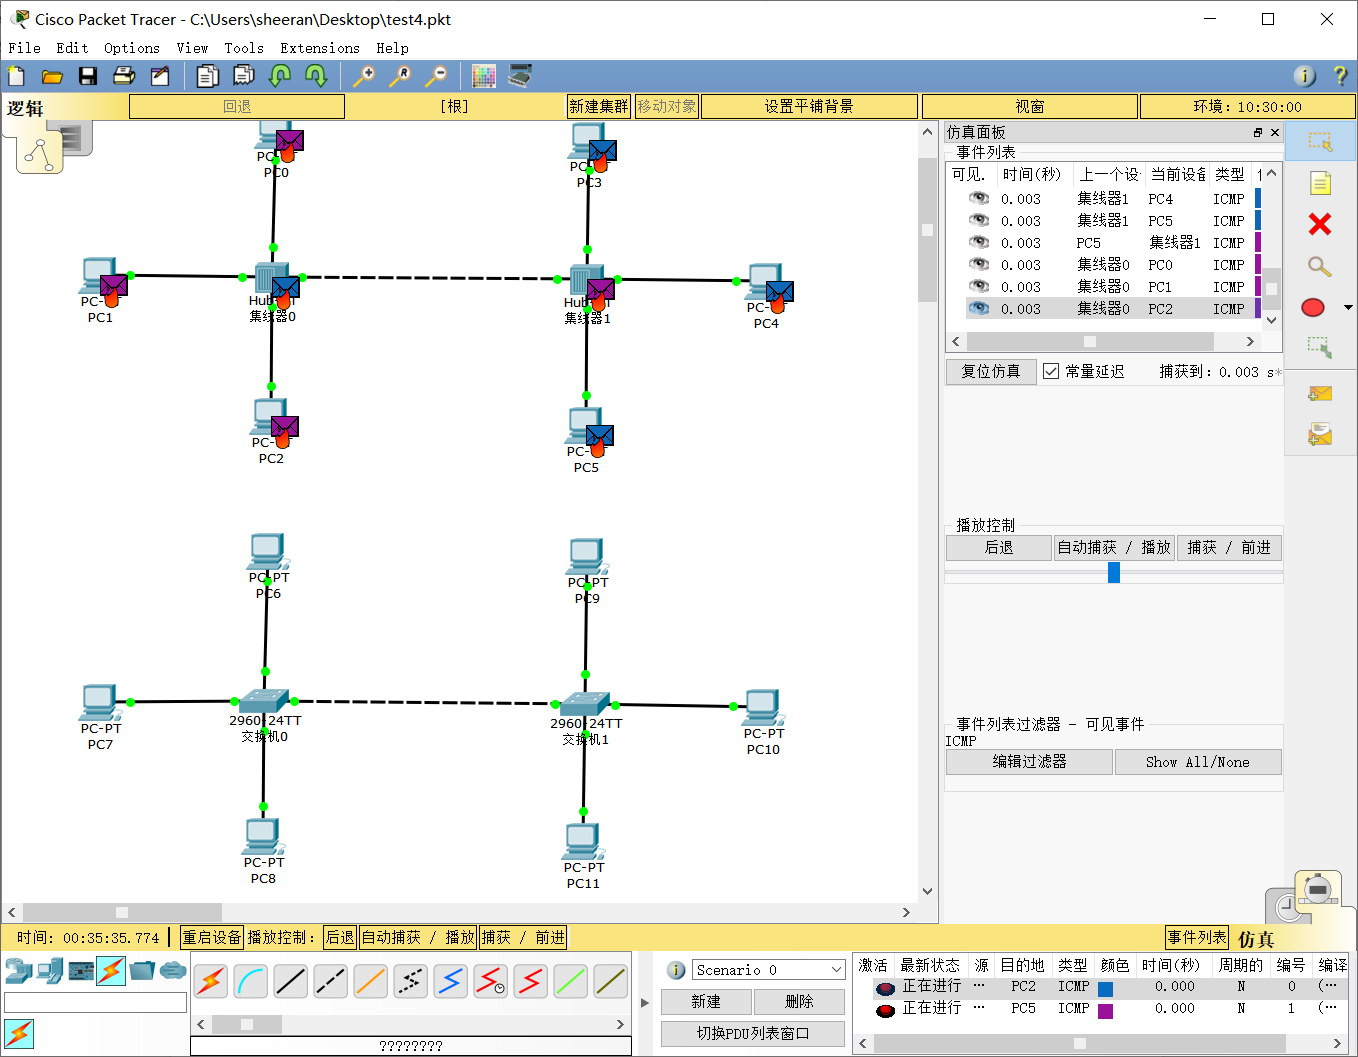The width and height of the screenshot is (1358, 1057).
Task: Toggle the PC5 PDU activation red button
Action: click(x=885, y=1010)
